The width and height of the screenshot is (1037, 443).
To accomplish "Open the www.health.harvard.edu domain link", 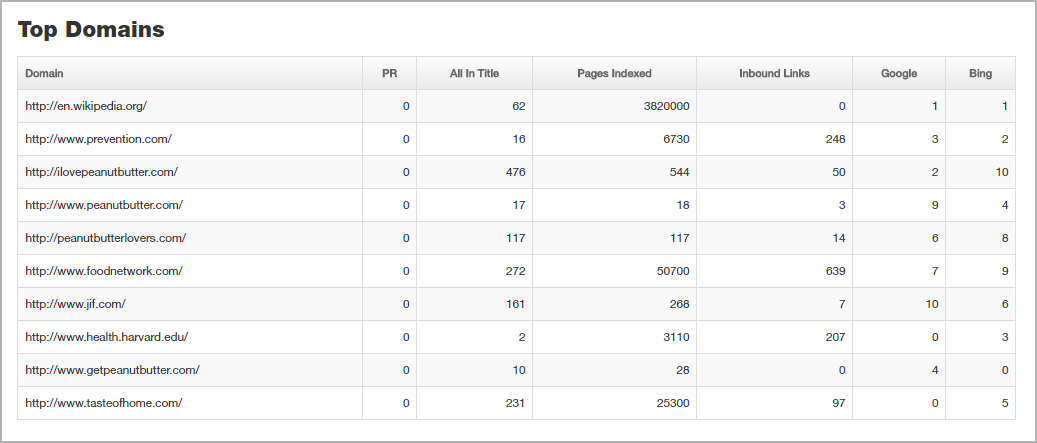I will (106, 337).
